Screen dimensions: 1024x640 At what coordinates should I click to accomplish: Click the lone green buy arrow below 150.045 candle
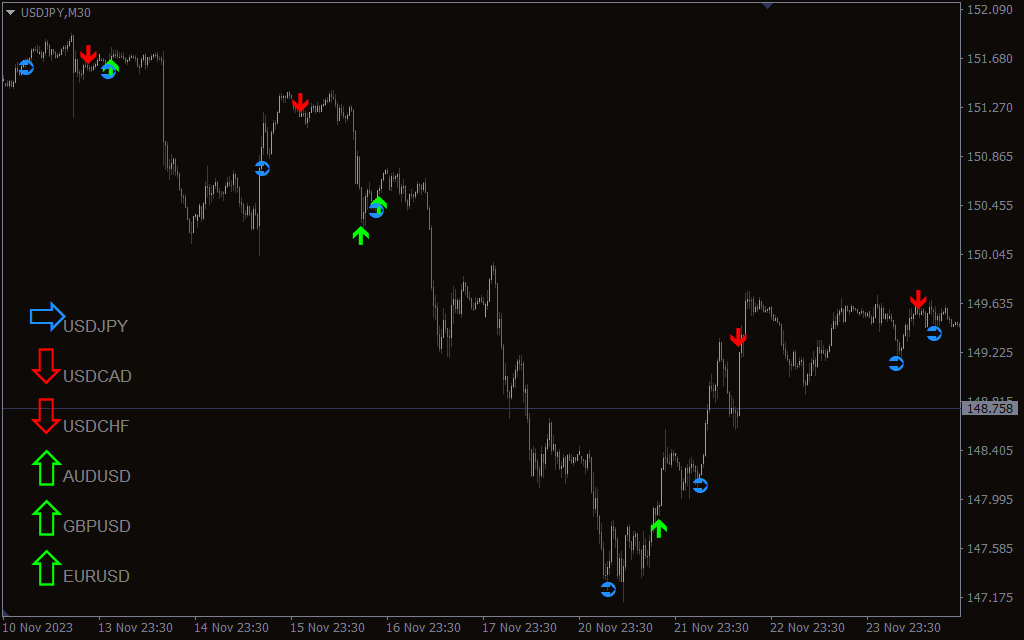click(x=360, y=235)
